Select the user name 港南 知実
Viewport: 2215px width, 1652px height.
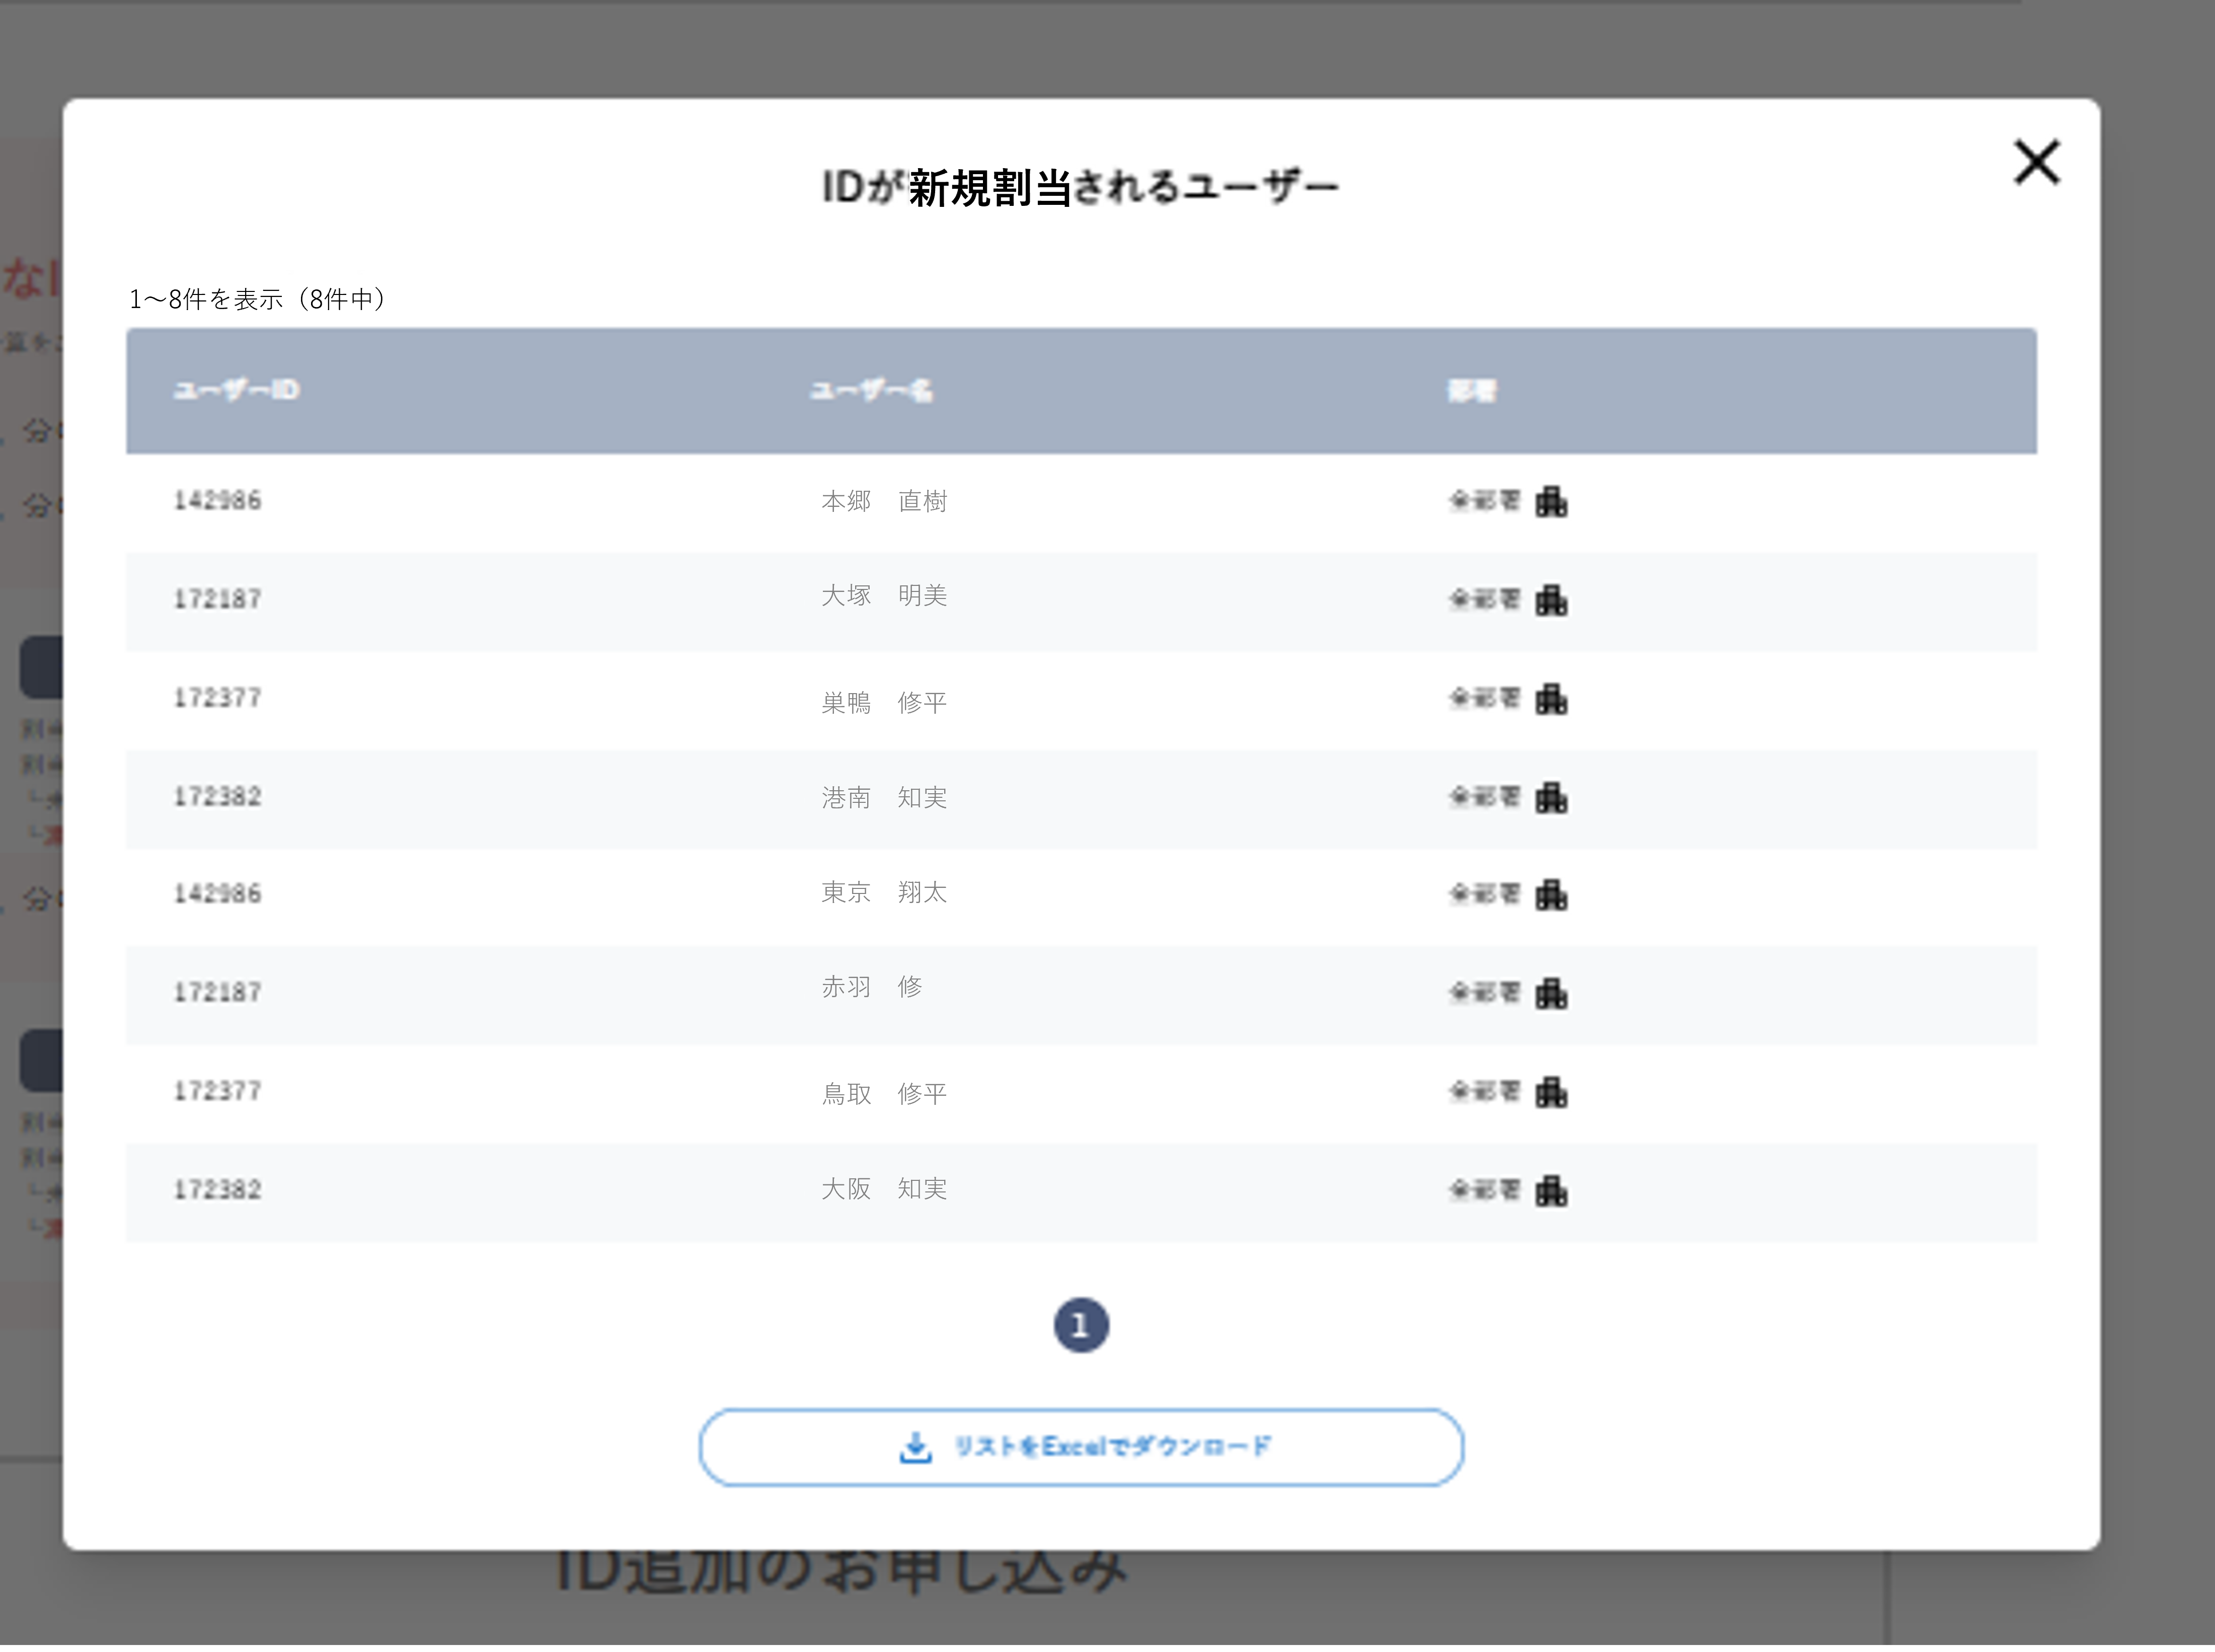tap(884, 797)
